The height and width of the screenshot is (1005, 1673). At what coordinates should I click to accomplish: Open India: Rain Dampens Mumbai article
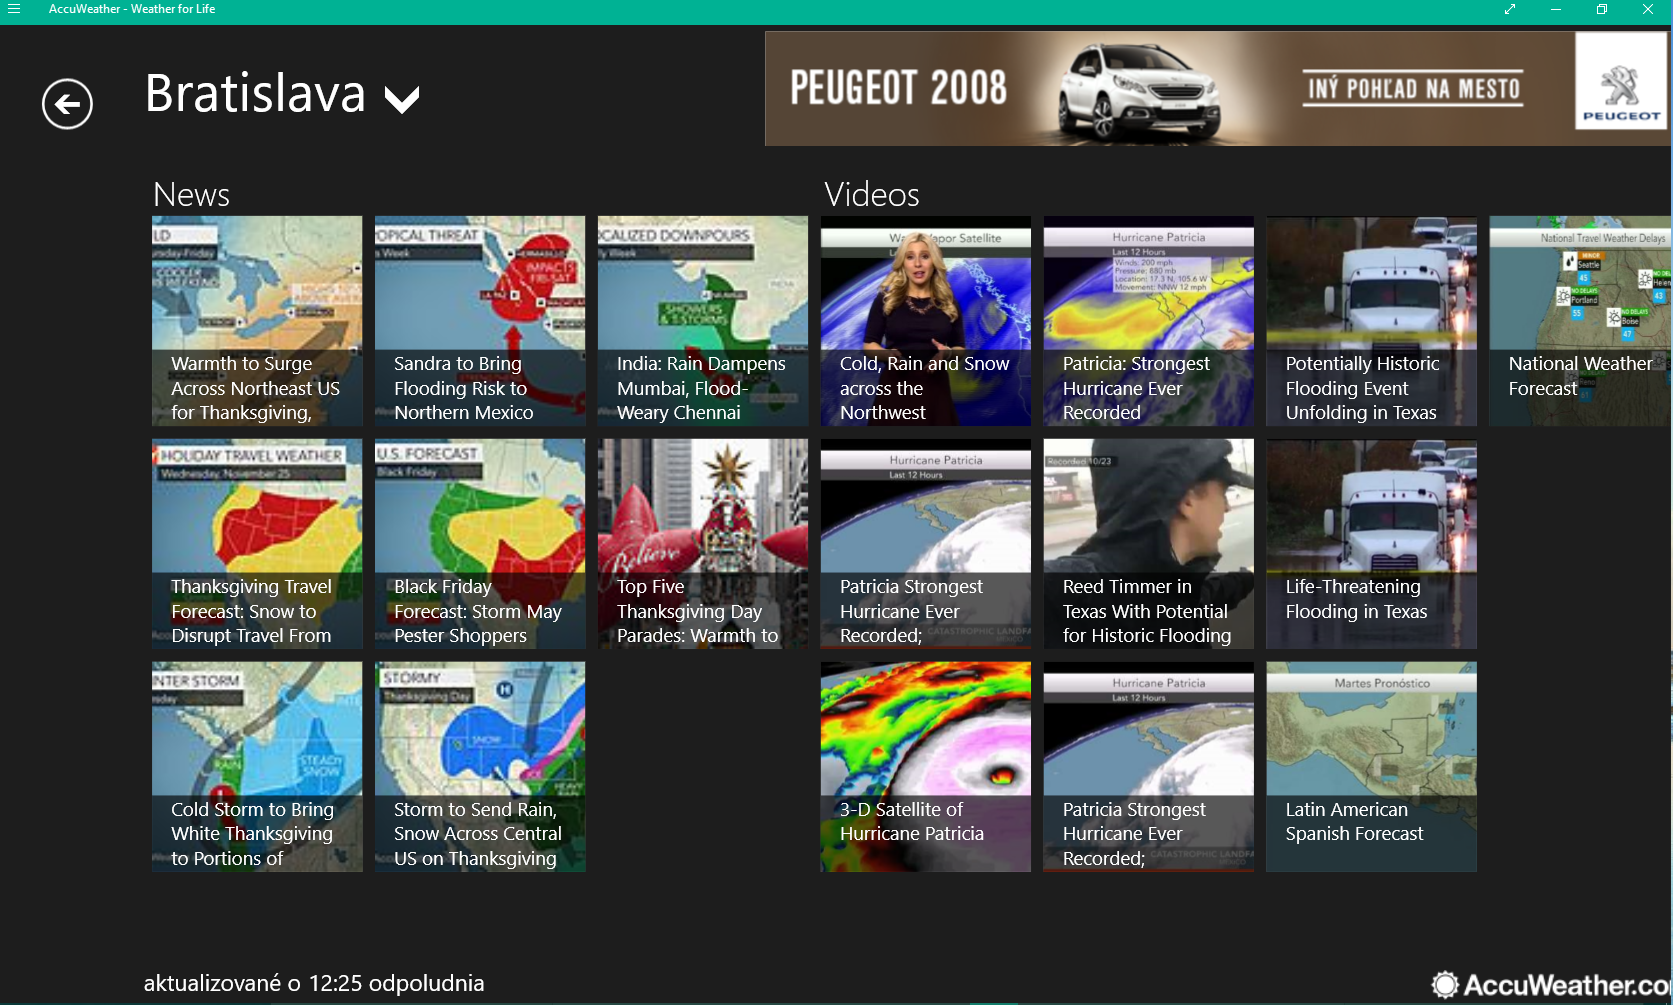703,321
